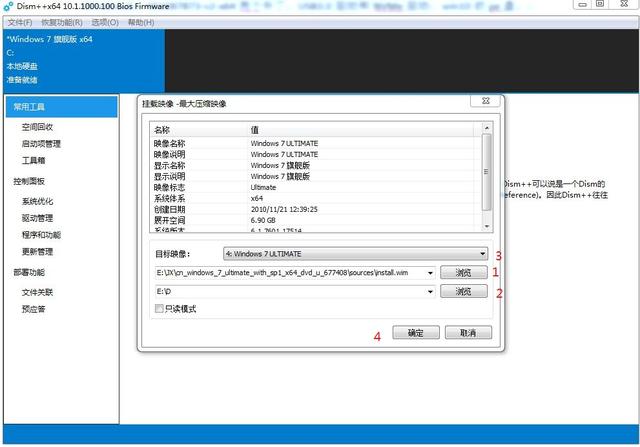
Task: Open the 恢复功能(R) menu
Action: tap(62, 22)
